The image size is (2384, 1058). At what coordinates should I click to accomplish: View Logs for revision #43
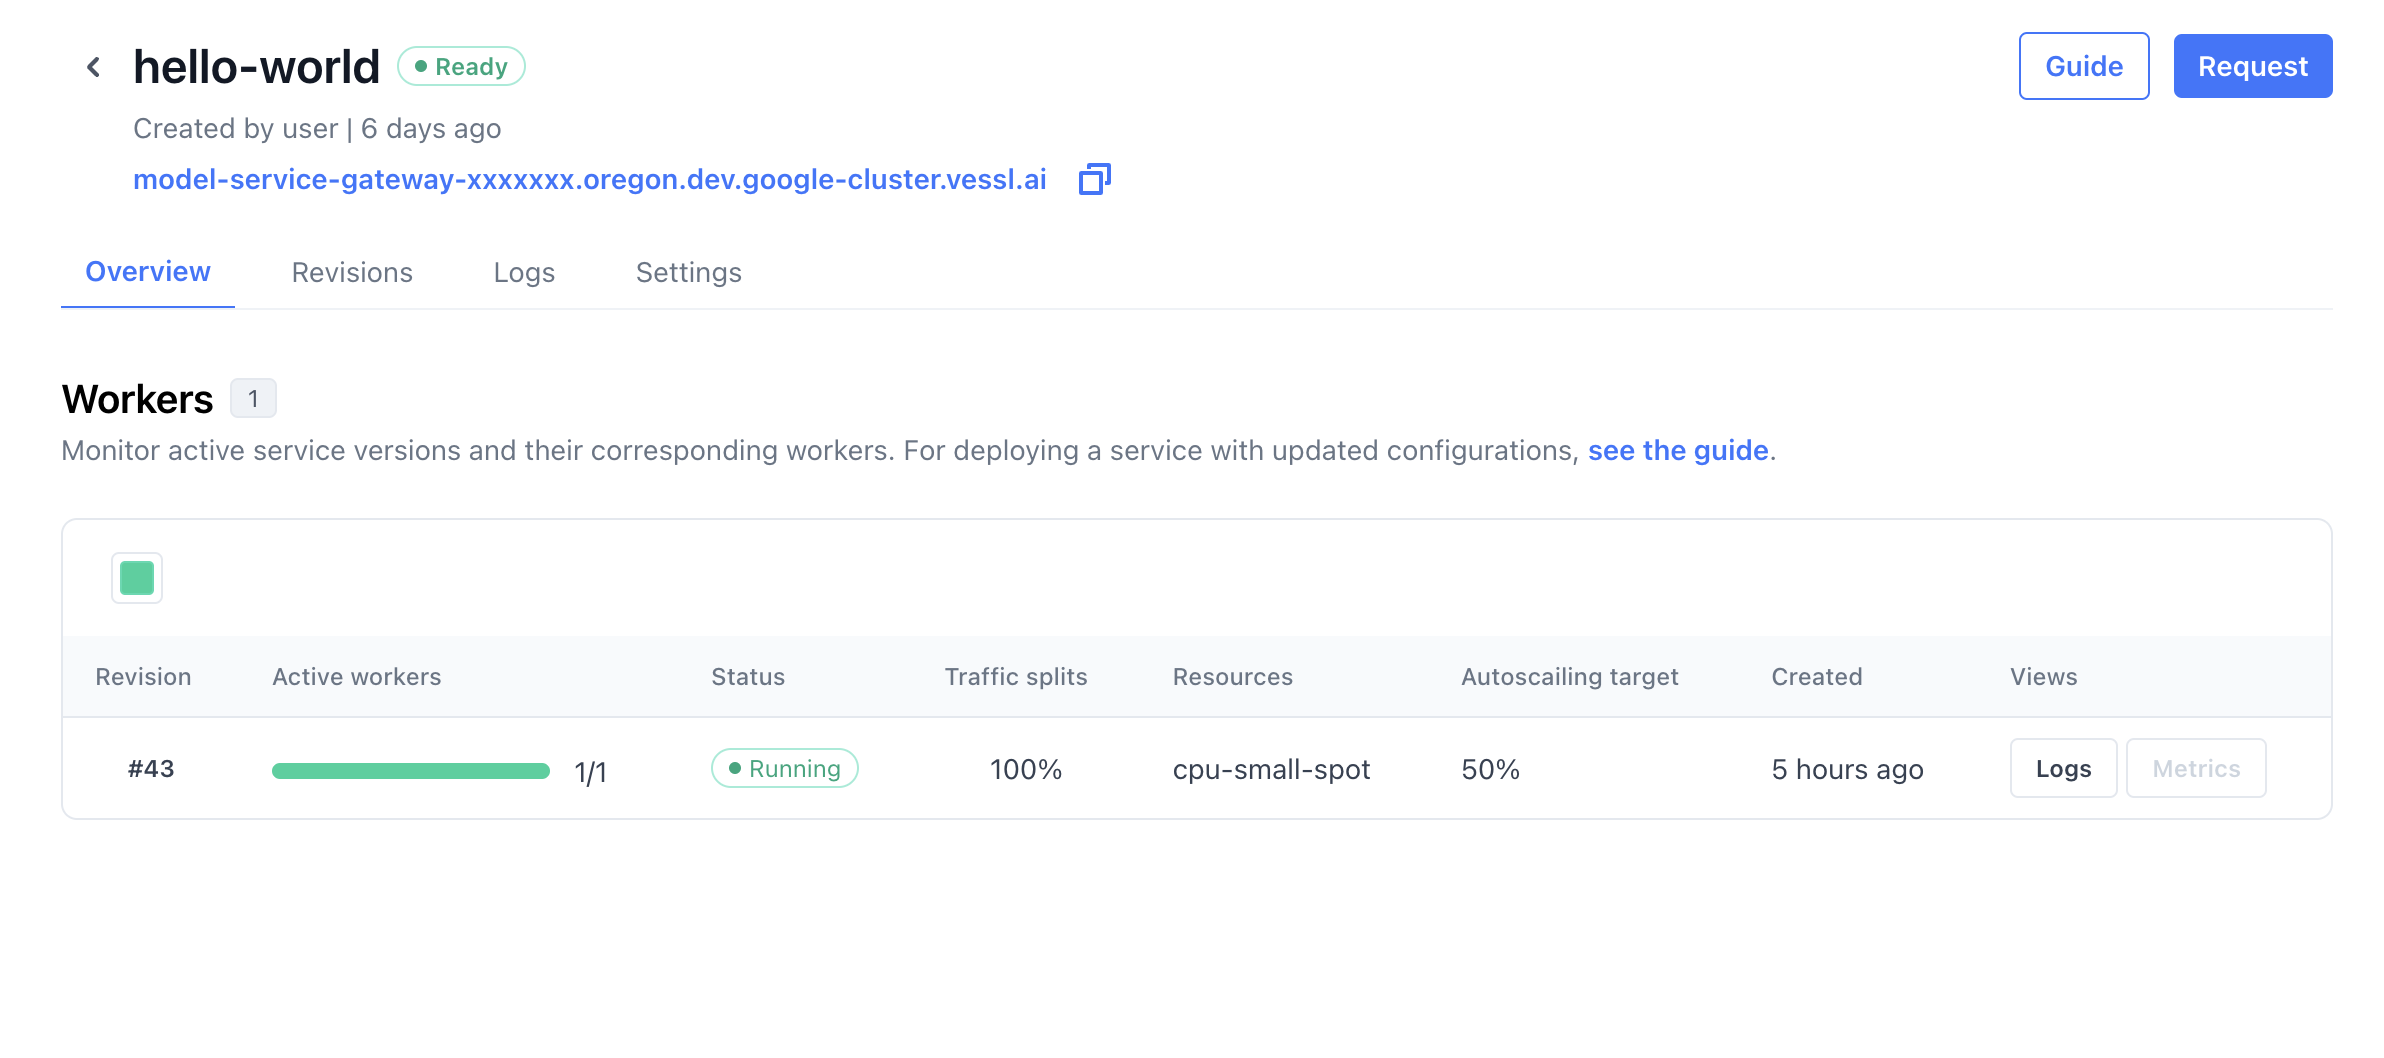pyautogui.click(x=2063, y=769)
